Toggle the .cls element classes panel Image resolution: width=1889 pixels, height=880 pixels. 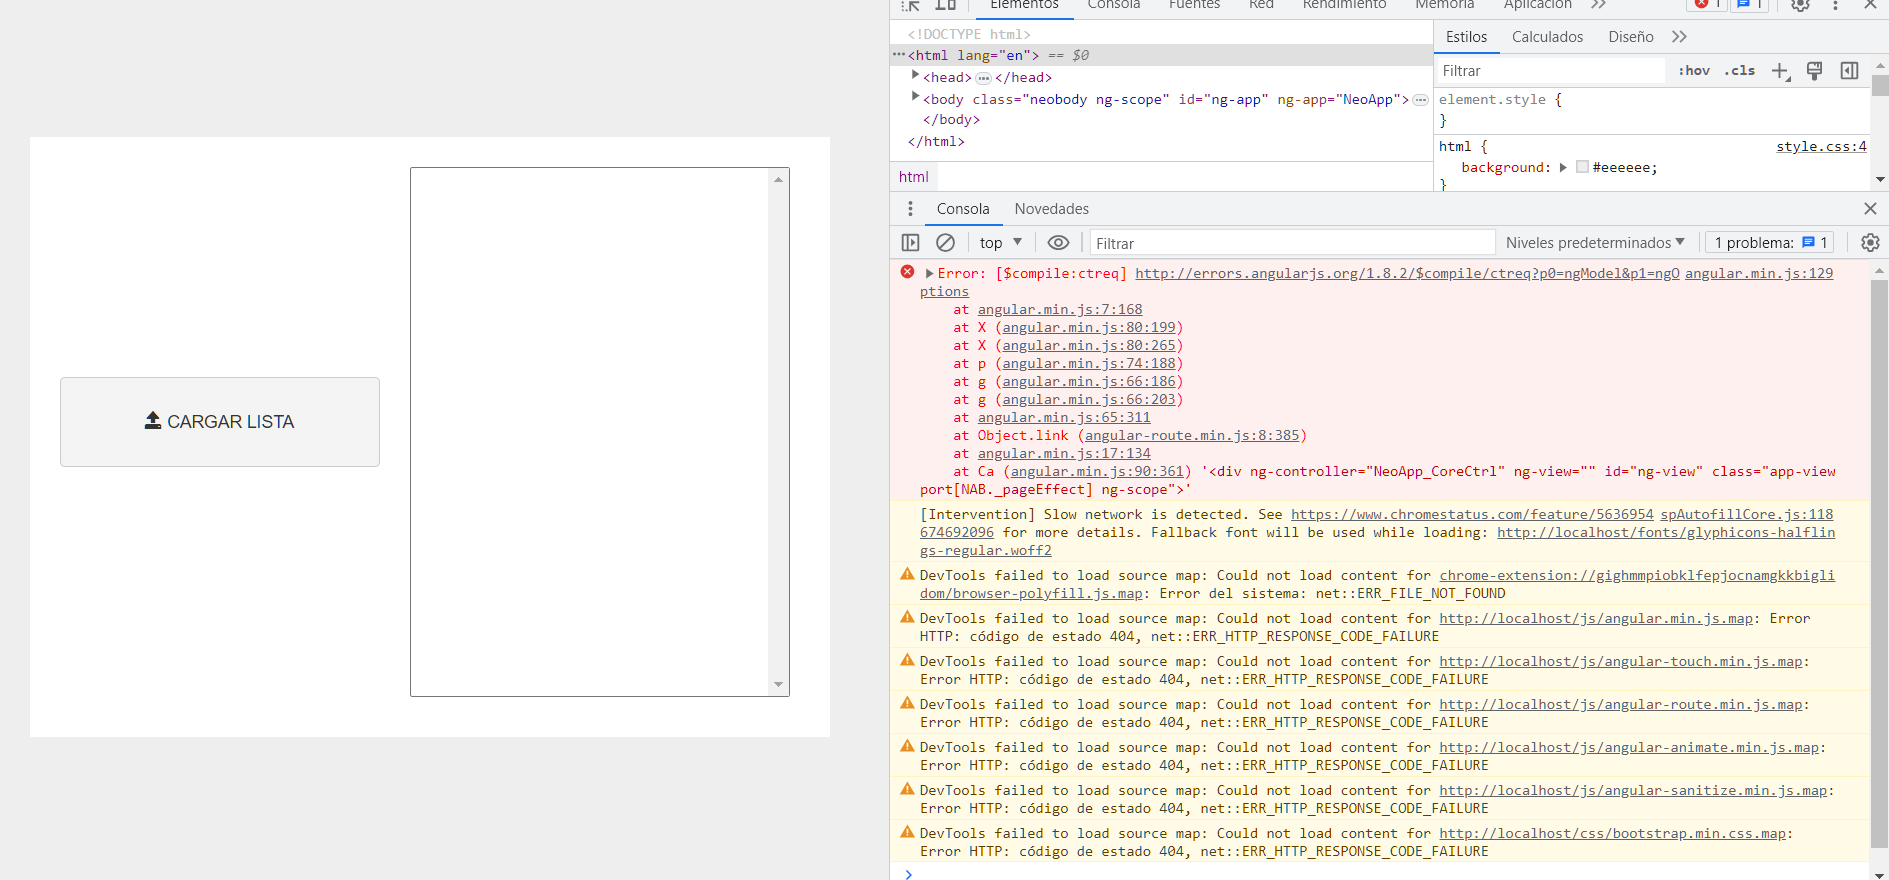(x=1740, y=71)
